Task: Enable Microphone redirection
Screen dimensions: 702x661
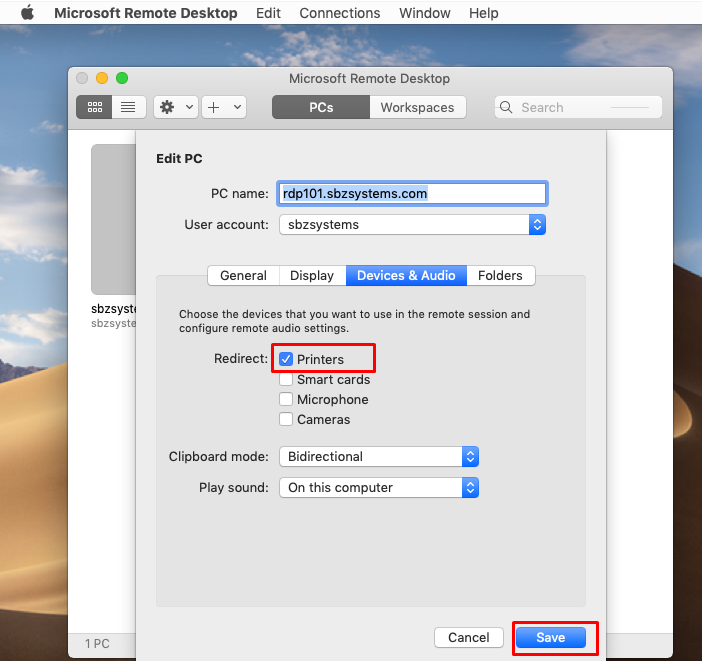Action: [x=286, y=399]
